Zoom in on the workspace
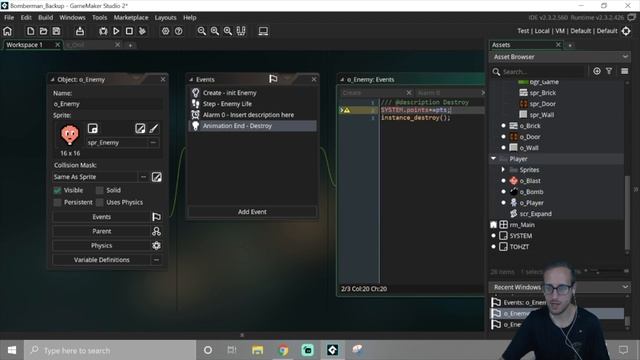 tap(228, 31)
